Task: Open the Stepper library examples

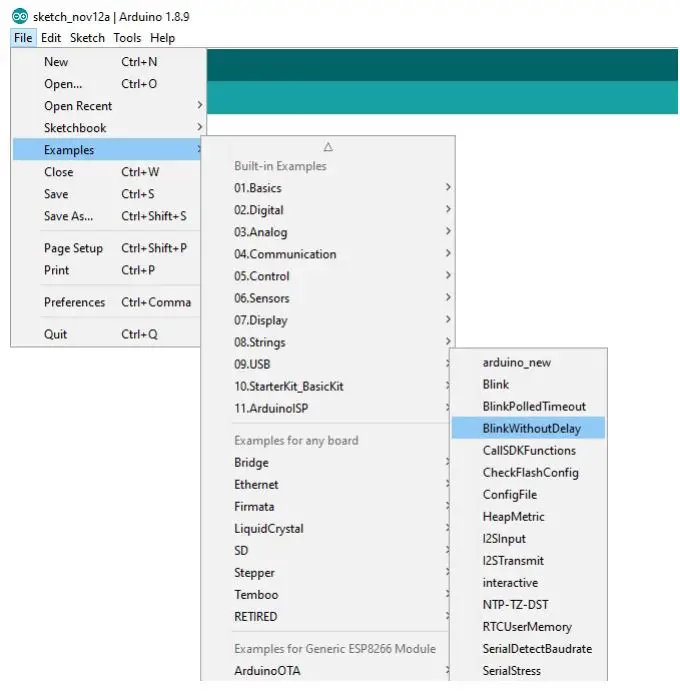Action: (326, 573)
